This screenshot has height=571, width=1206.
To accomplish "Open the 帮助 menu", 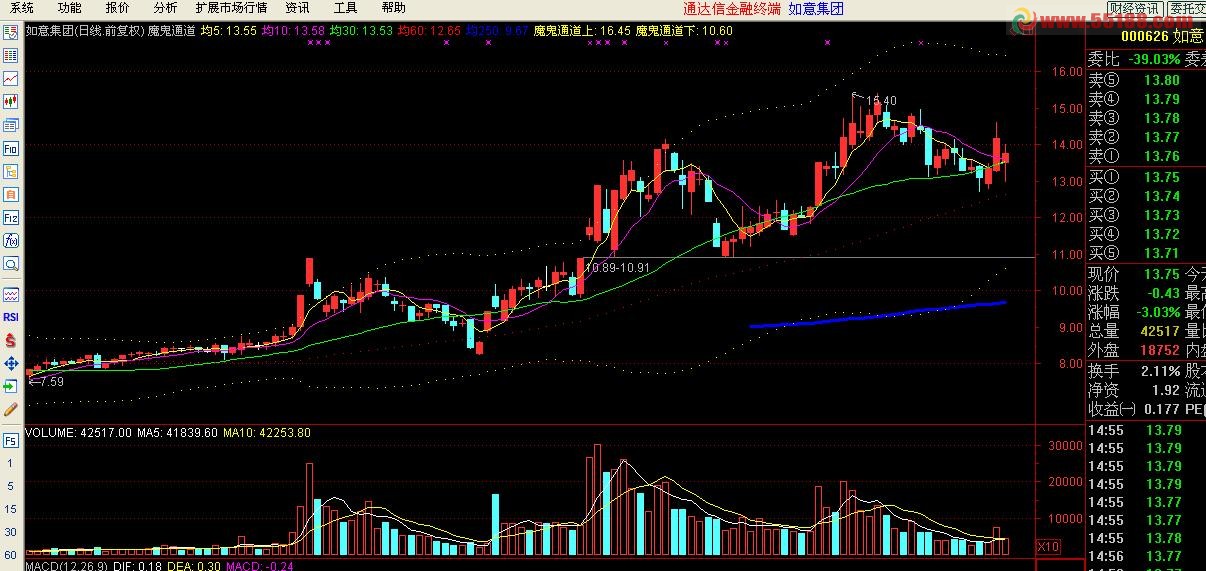I will coord(393,7).
